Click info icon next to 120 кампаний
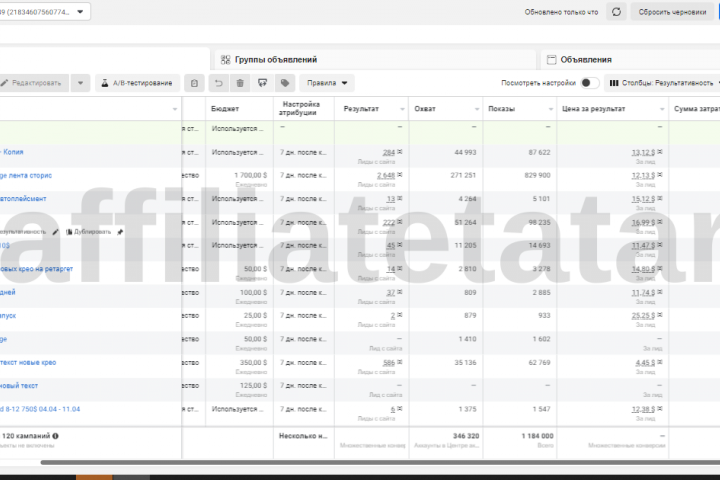The height and width of the screenshot is (480, 720). pyautogui.click(x=56, y=436)
